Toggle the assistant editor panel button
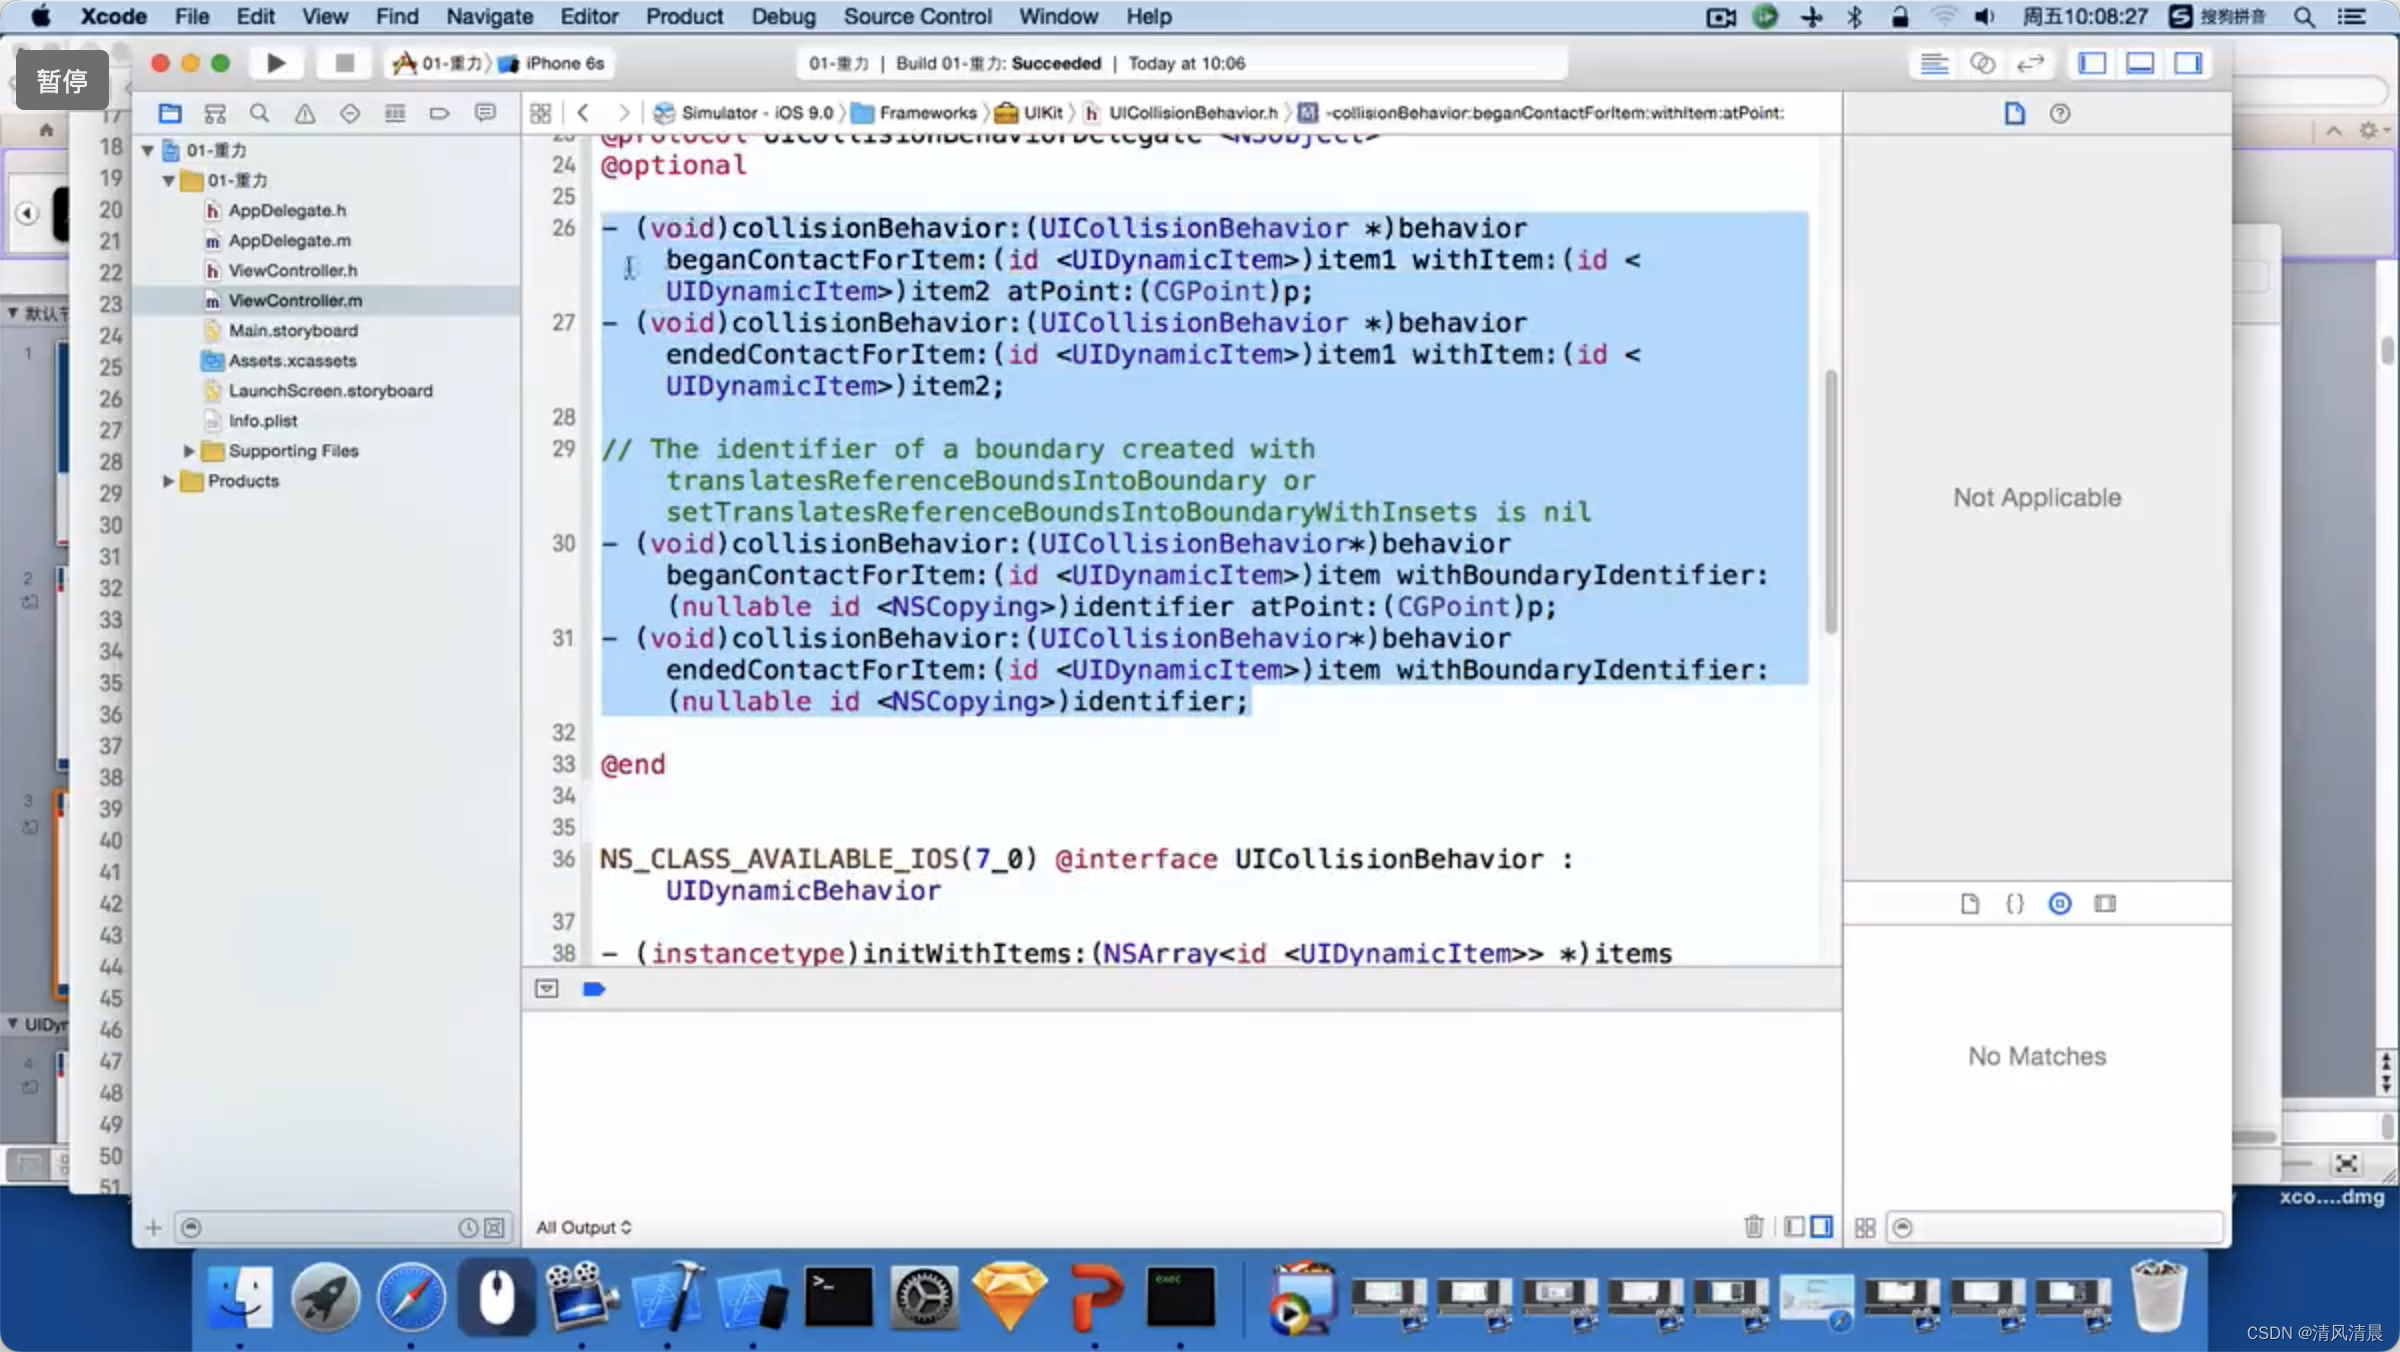Screen dimensions: 2400x1352 coord(1983,63)
